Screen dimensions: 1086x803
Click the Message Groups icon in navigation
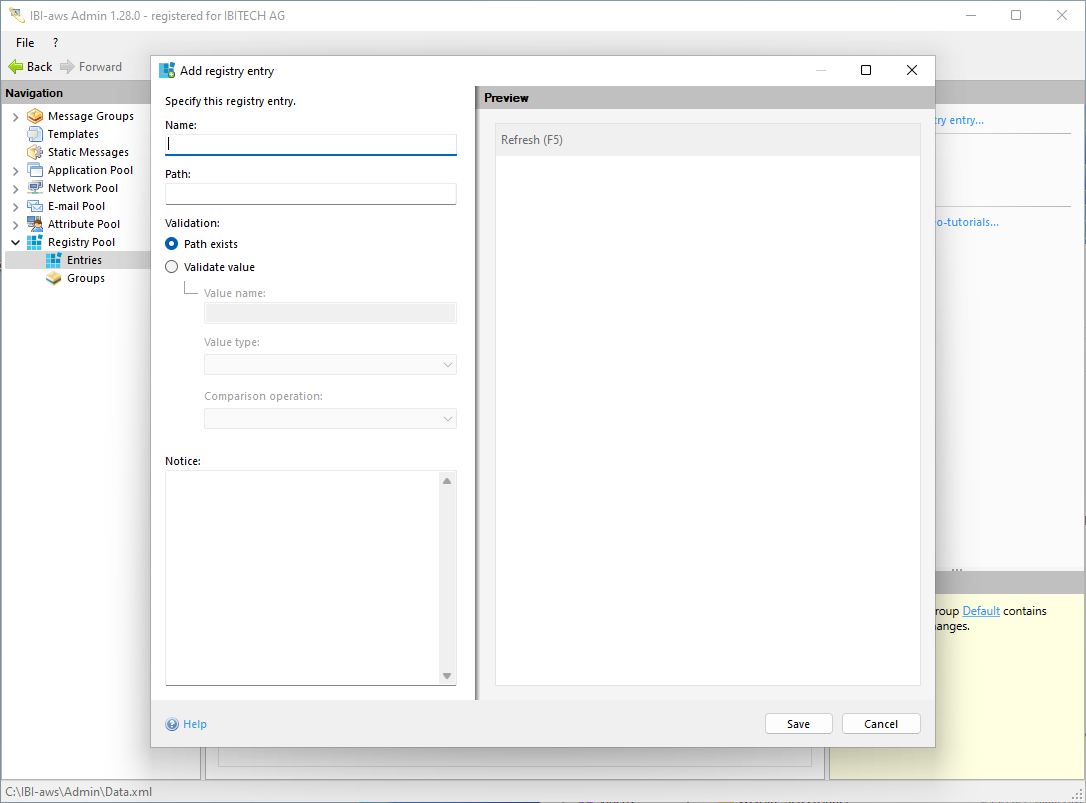pos(35,116)
